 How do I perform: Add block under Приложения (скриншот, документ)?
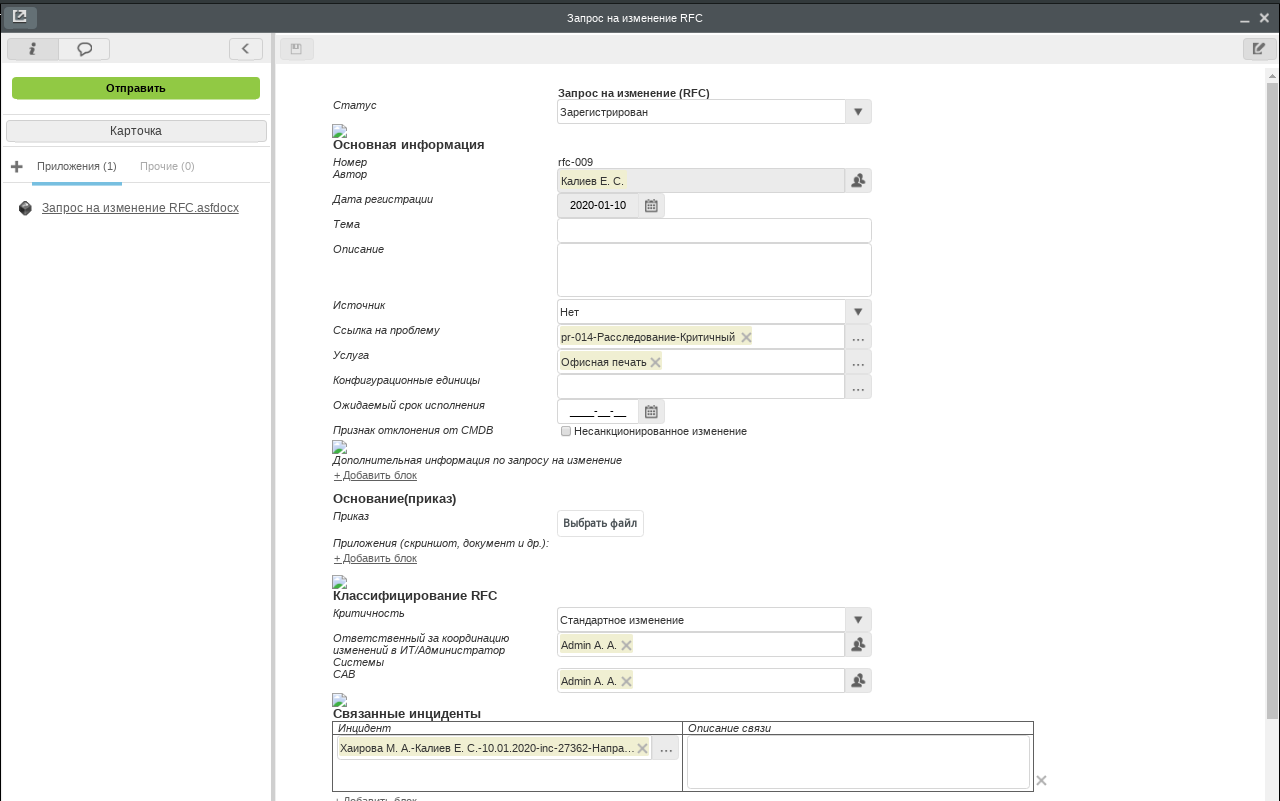click(375, 558)
